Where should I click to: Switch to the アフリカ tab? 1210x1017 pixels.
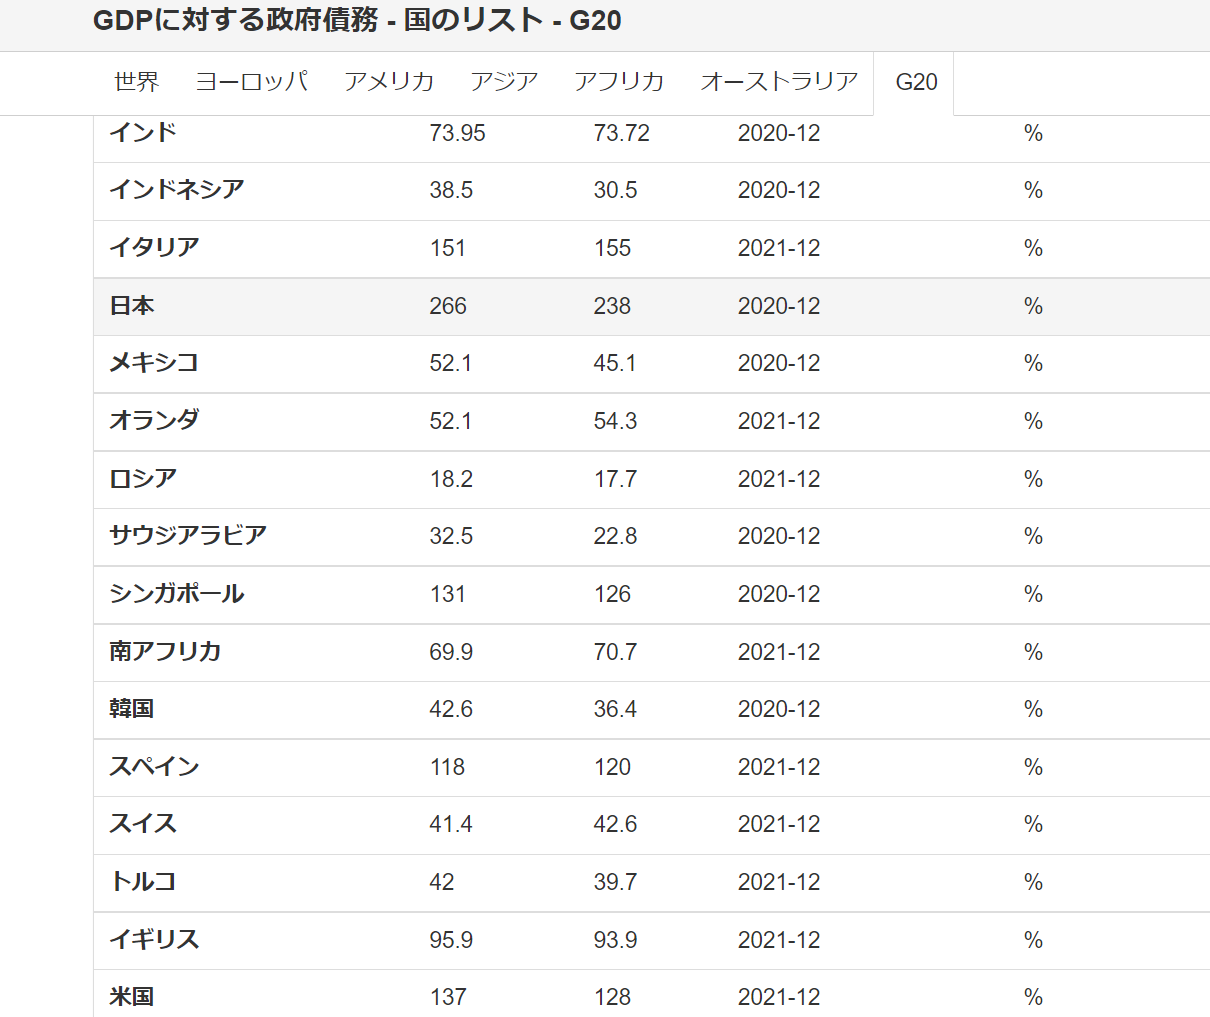(619, 82)
